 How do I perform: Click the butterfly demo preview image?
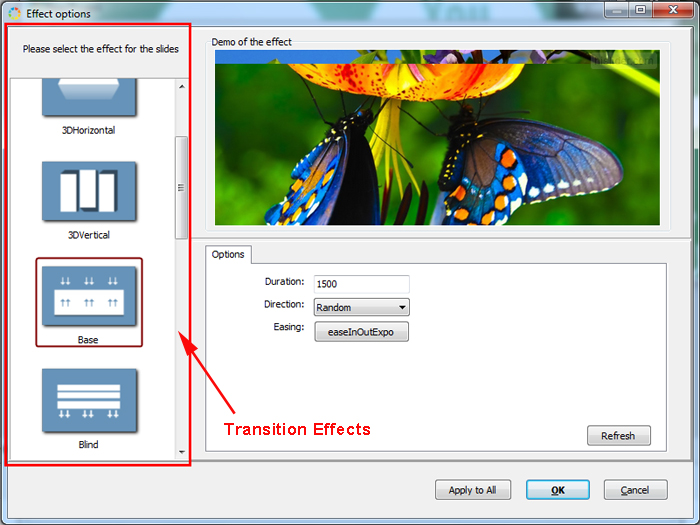(x=437, y=137)
